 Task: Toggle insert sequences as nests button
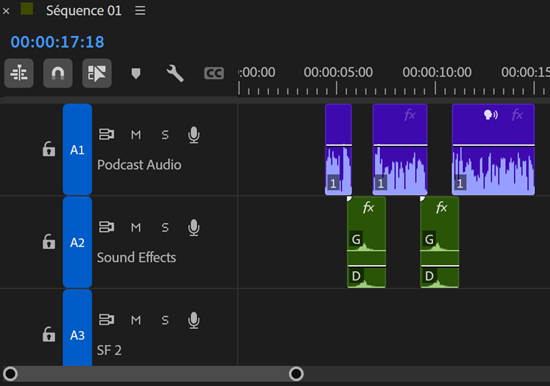19,73
